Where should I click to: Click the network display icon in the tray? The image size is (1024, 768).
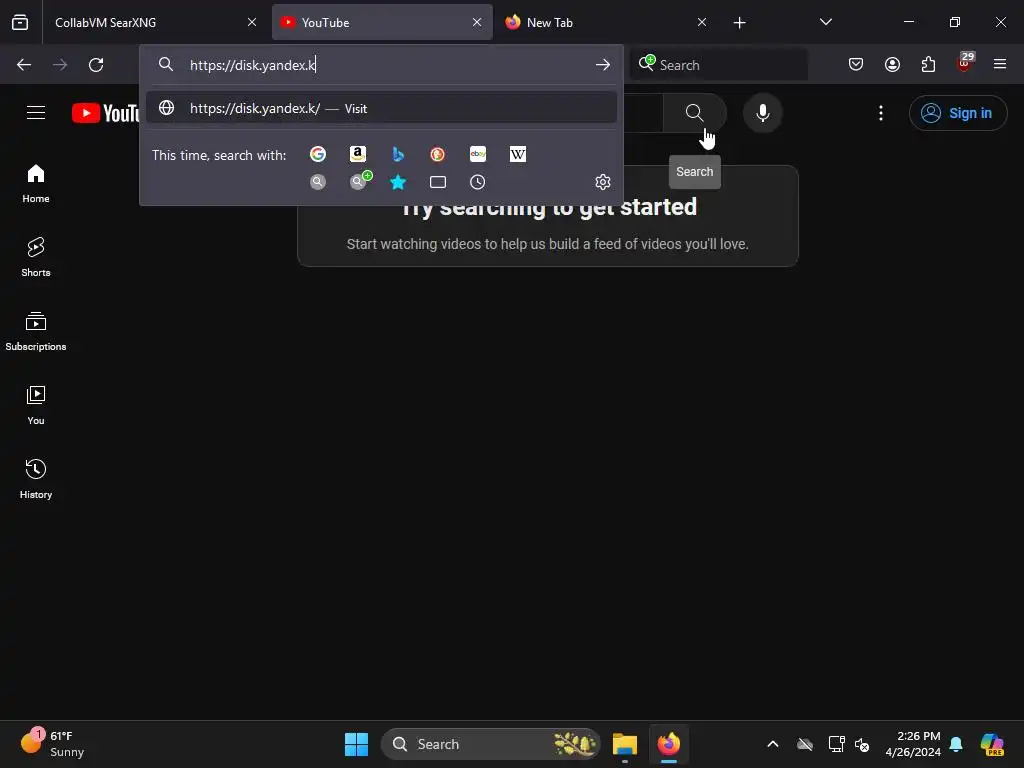[x=837, y=744]
